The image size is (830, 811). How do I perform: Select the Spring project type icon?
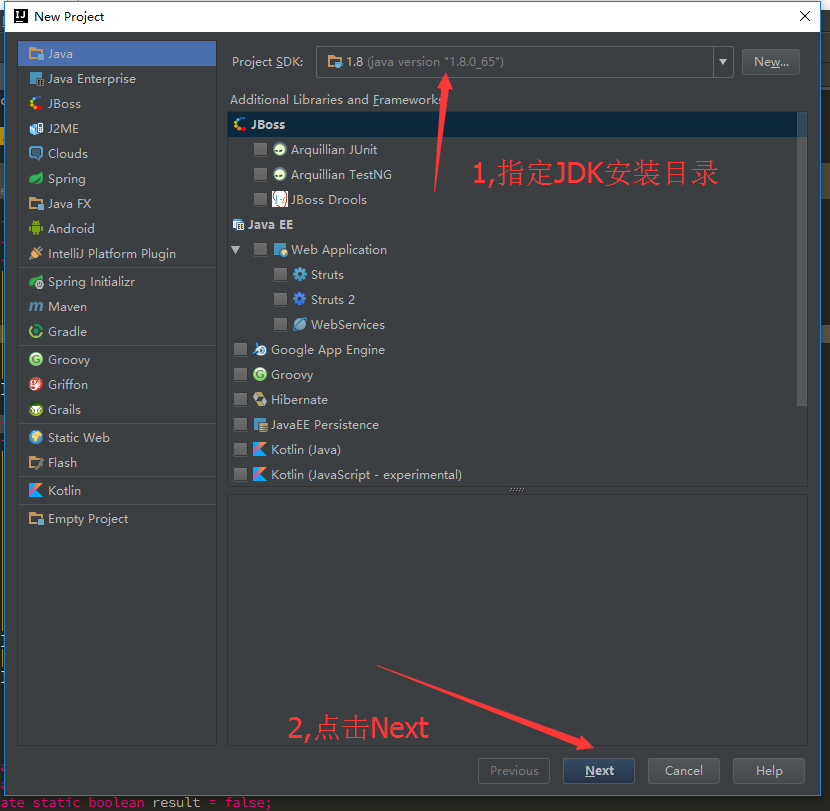(36, 178)
